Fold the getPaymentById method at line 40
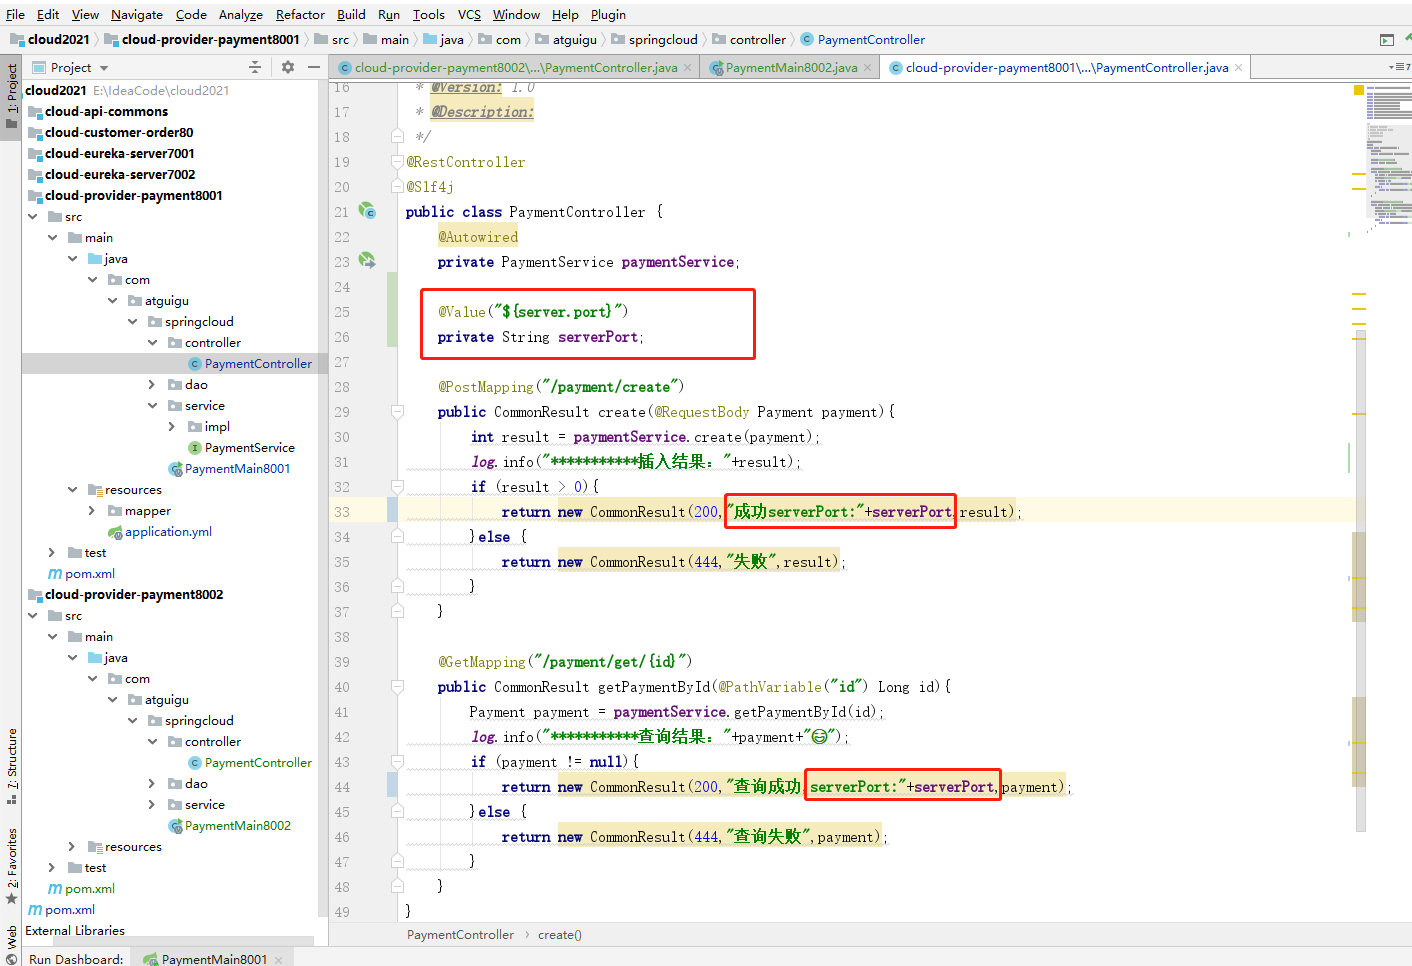 [x=397, y=686]
